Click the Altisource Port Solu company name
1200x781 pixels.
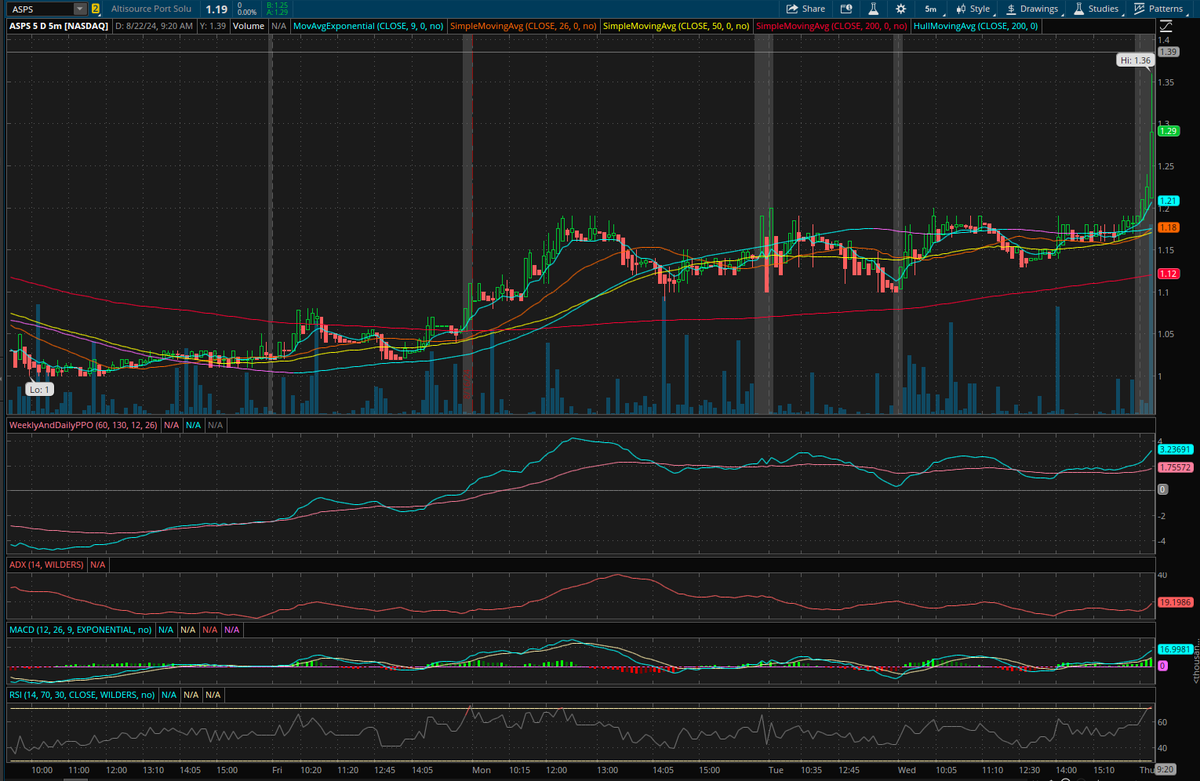point(152,8)
